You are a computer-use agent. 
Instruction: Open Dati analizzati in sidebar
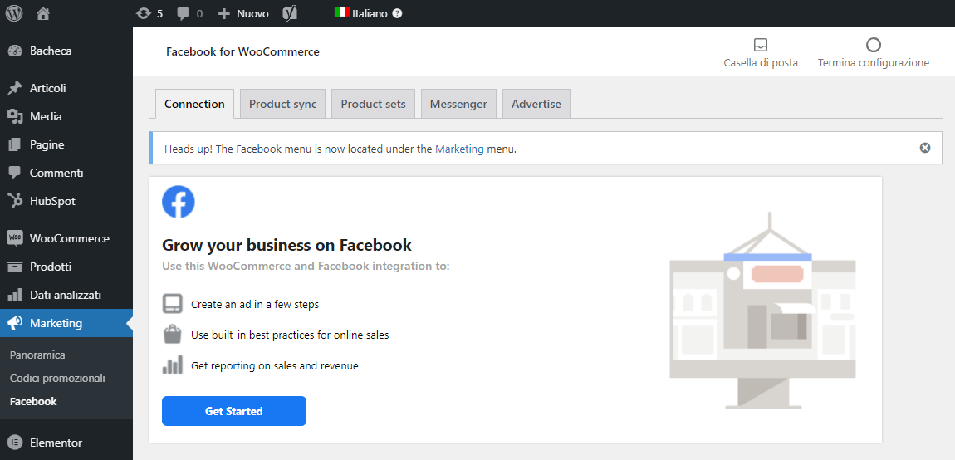point(66,295)
